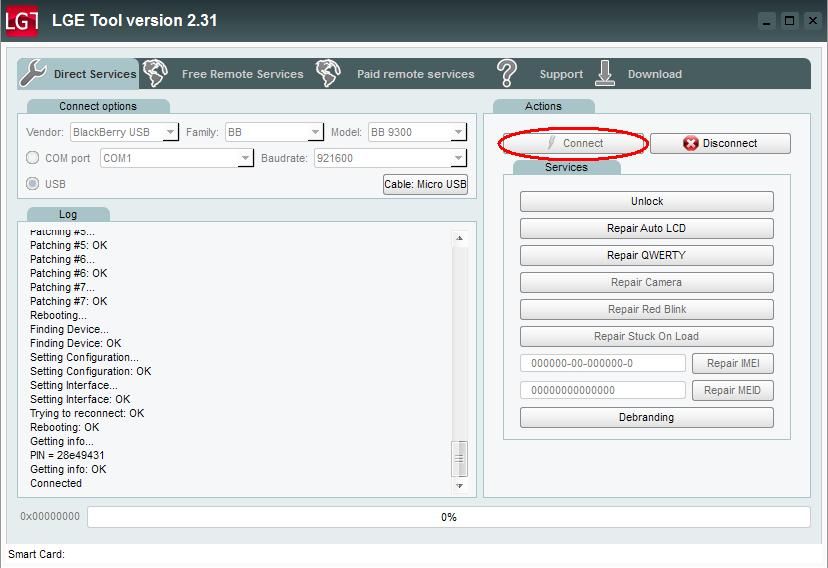This screenshot has width=828, height=568.
Task: Click the 'Setting Interface: OK' log line
Action: click(80, 399)
